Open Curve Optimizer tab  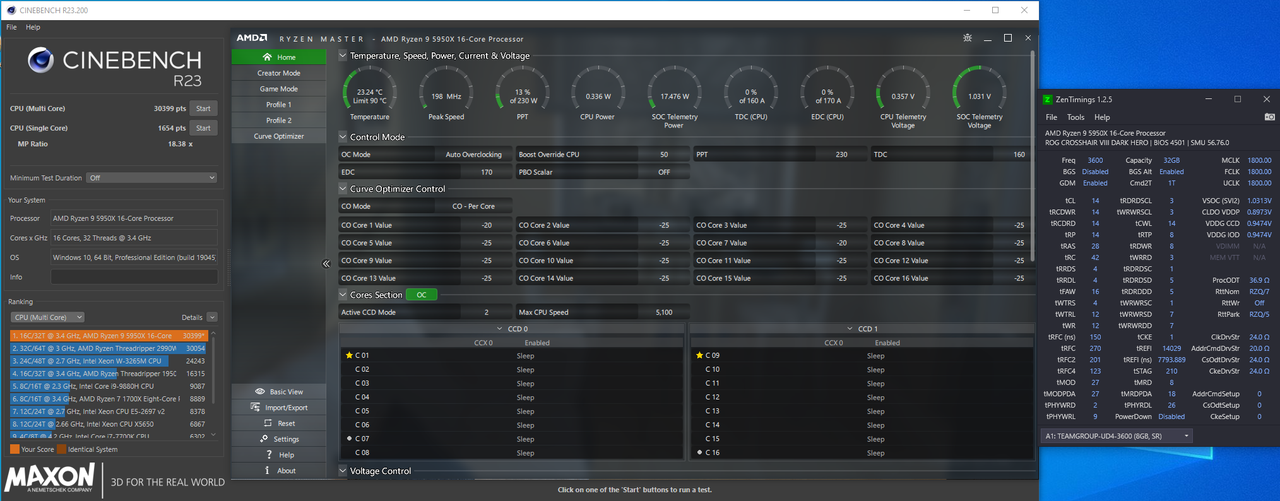tap(278, 136)
